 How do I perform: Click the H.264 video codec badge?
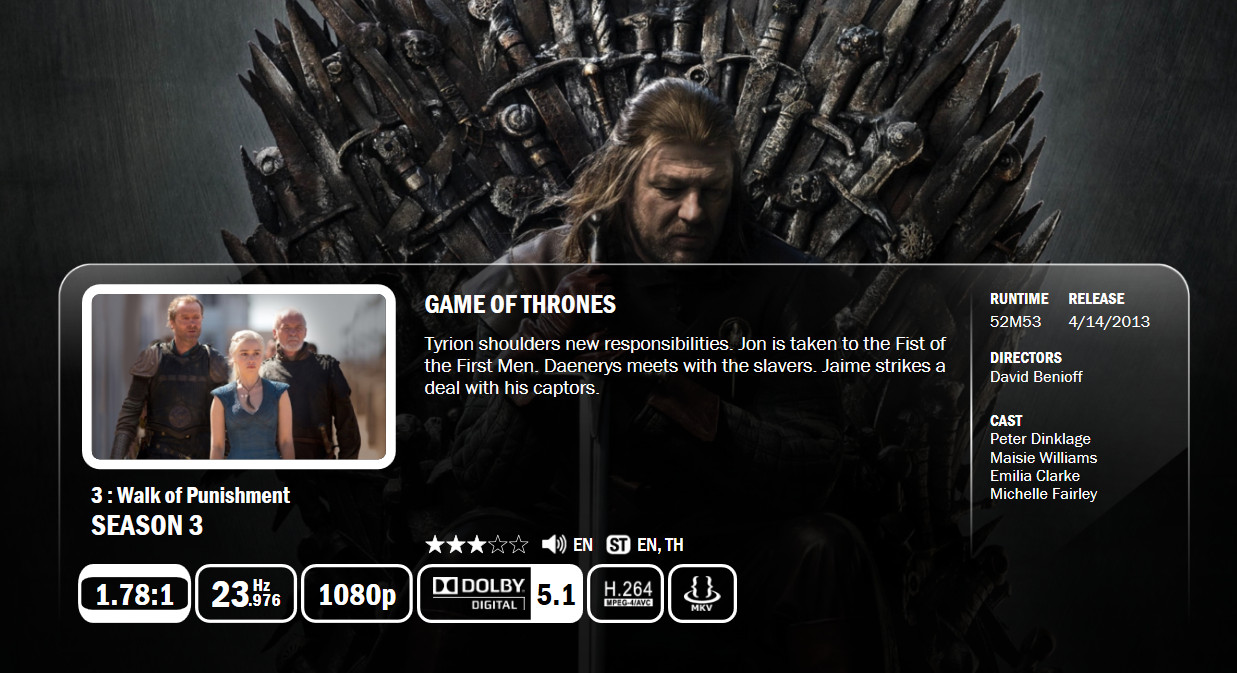click(x=626, y=593)
